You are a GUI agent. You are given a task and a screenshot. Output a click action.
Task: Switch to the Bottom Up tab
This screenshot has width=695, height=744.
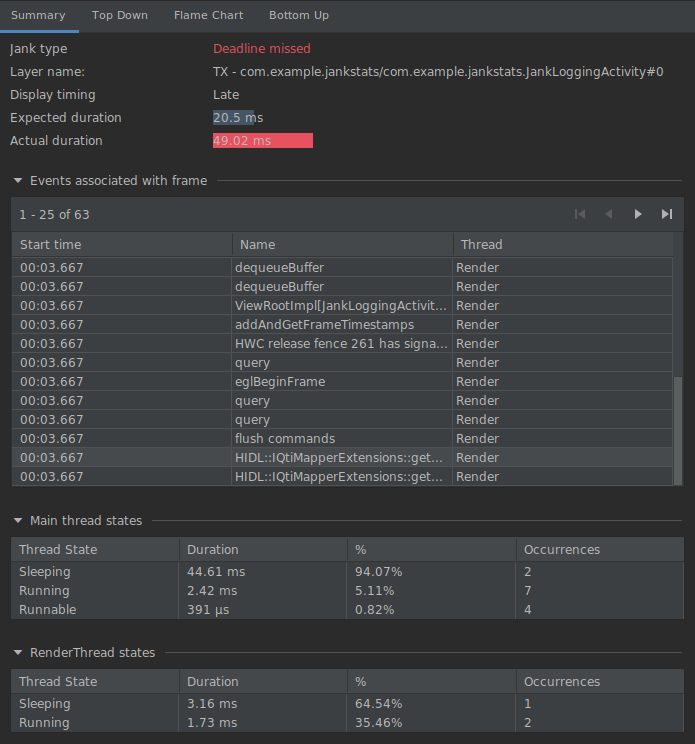click(x=299, y=15)
